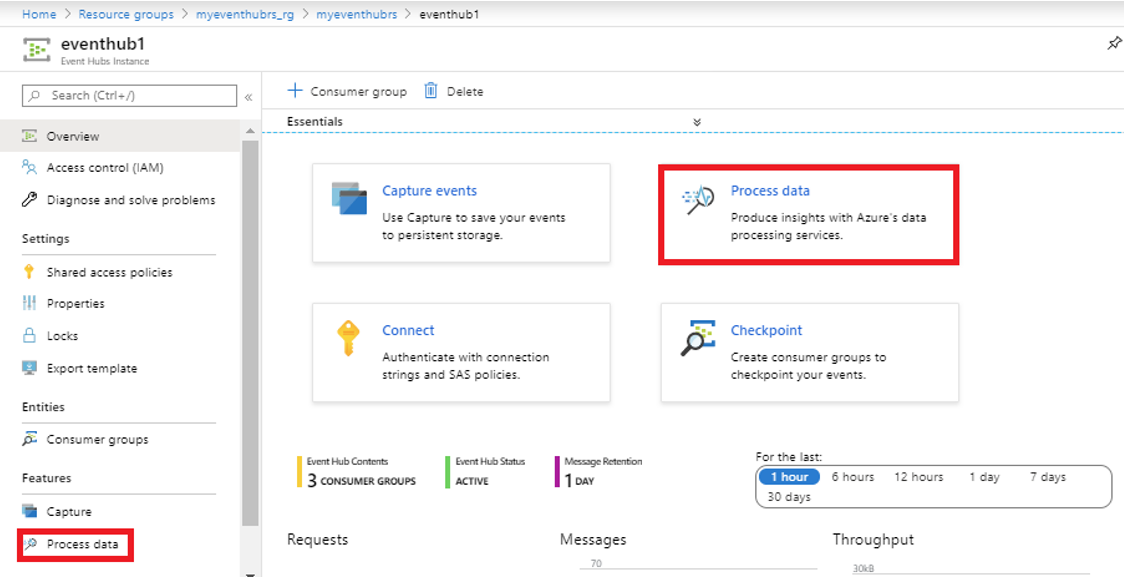The image size is (1124, 579).
Task: Click the Throughput chart heading
Action: 873,540
